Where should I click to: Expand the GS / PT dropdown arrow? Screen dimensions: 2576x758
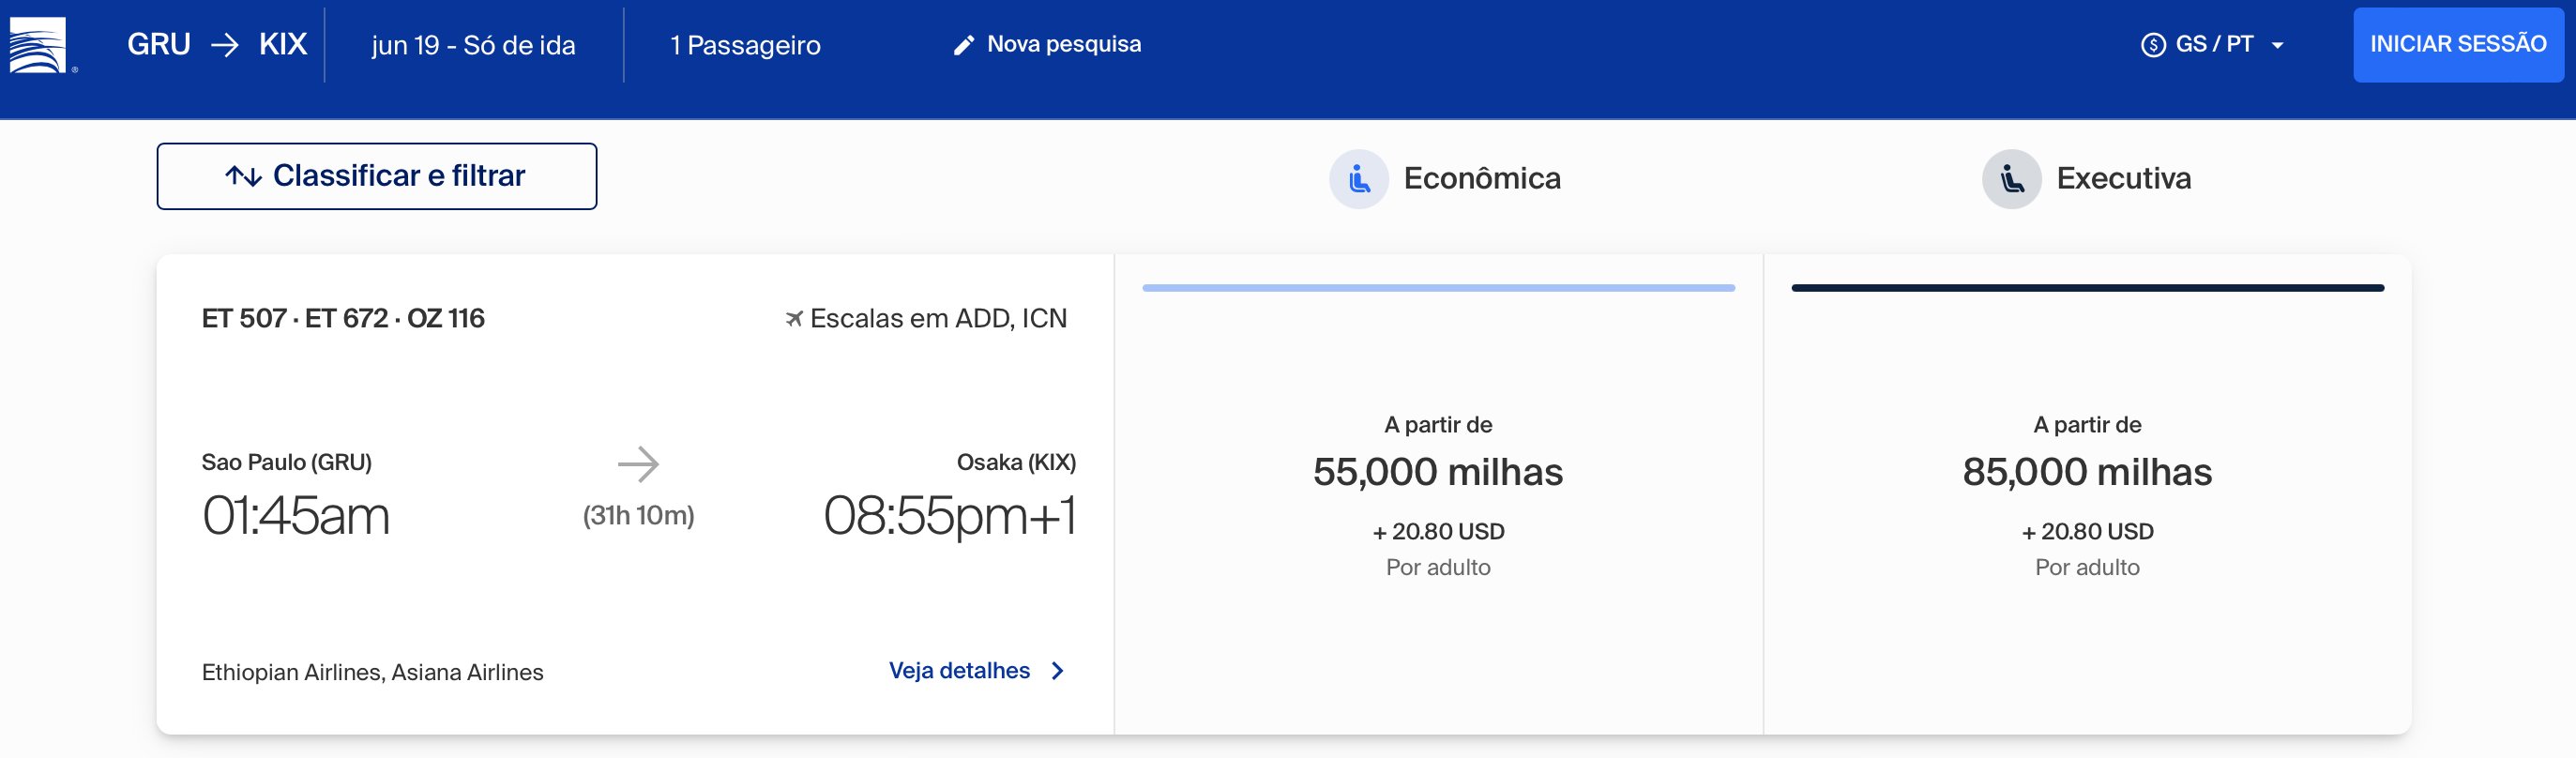(x=2277, y=45)
